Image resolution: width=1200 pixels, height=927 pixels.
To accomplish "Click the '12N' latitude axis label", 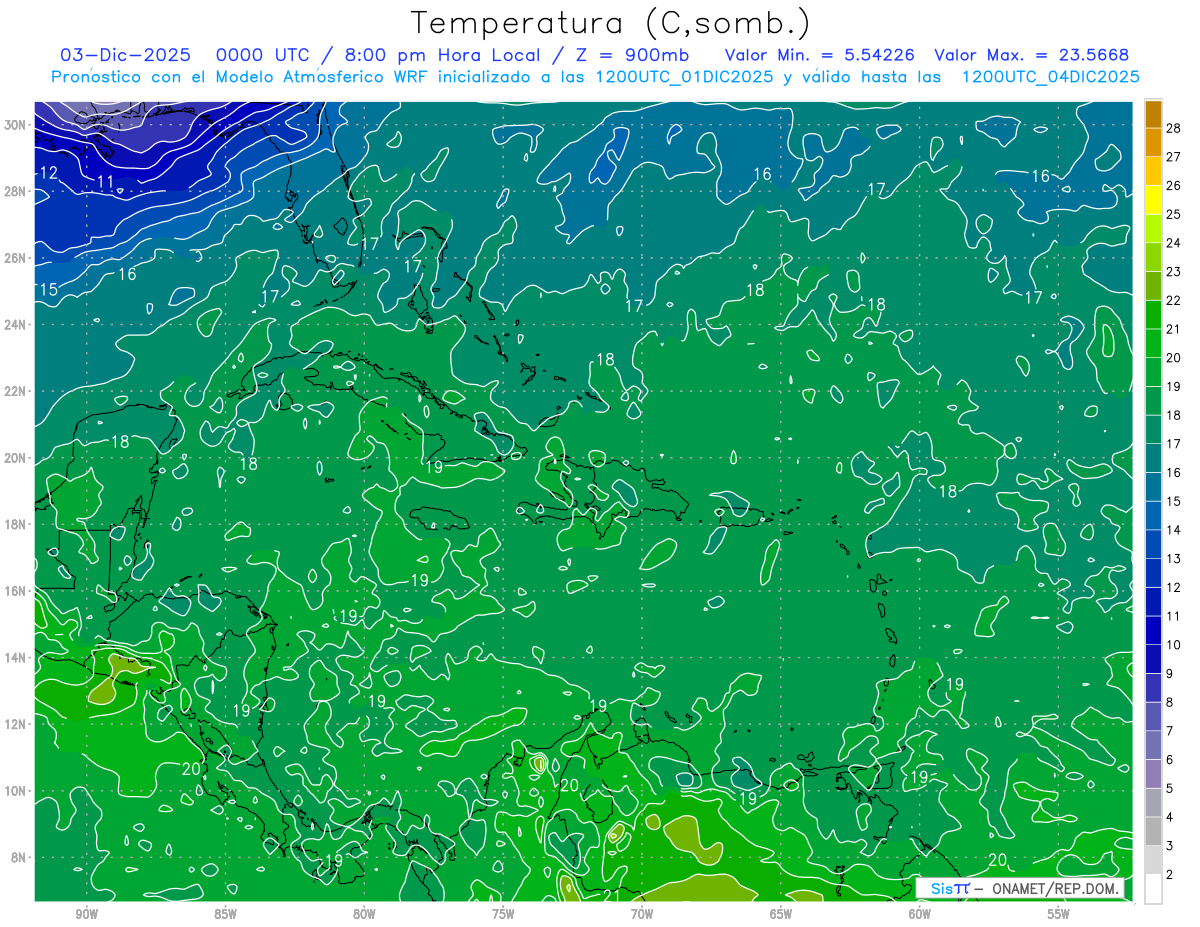I will [x=16, y=724].
